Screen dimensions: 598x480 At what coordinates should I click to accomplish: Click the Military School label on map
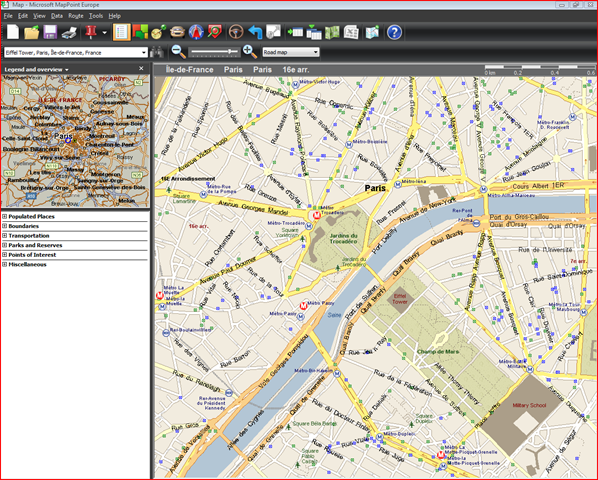tap(529, 405)
